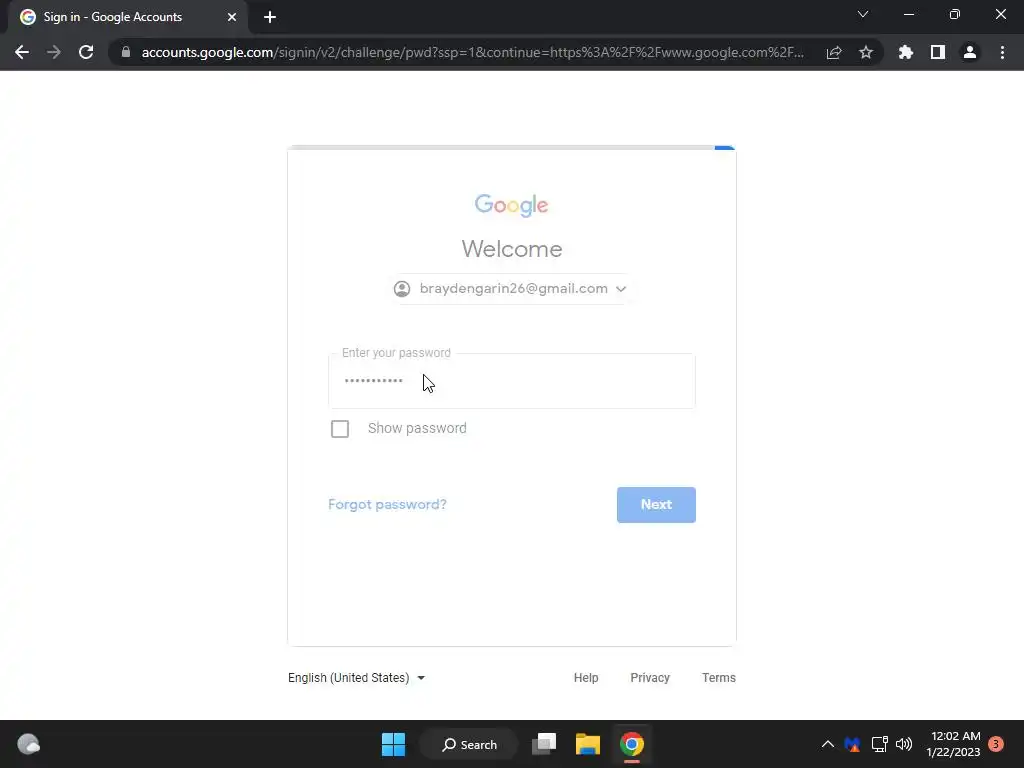Open File Explorer from the taskbar

tap(588, 744)
